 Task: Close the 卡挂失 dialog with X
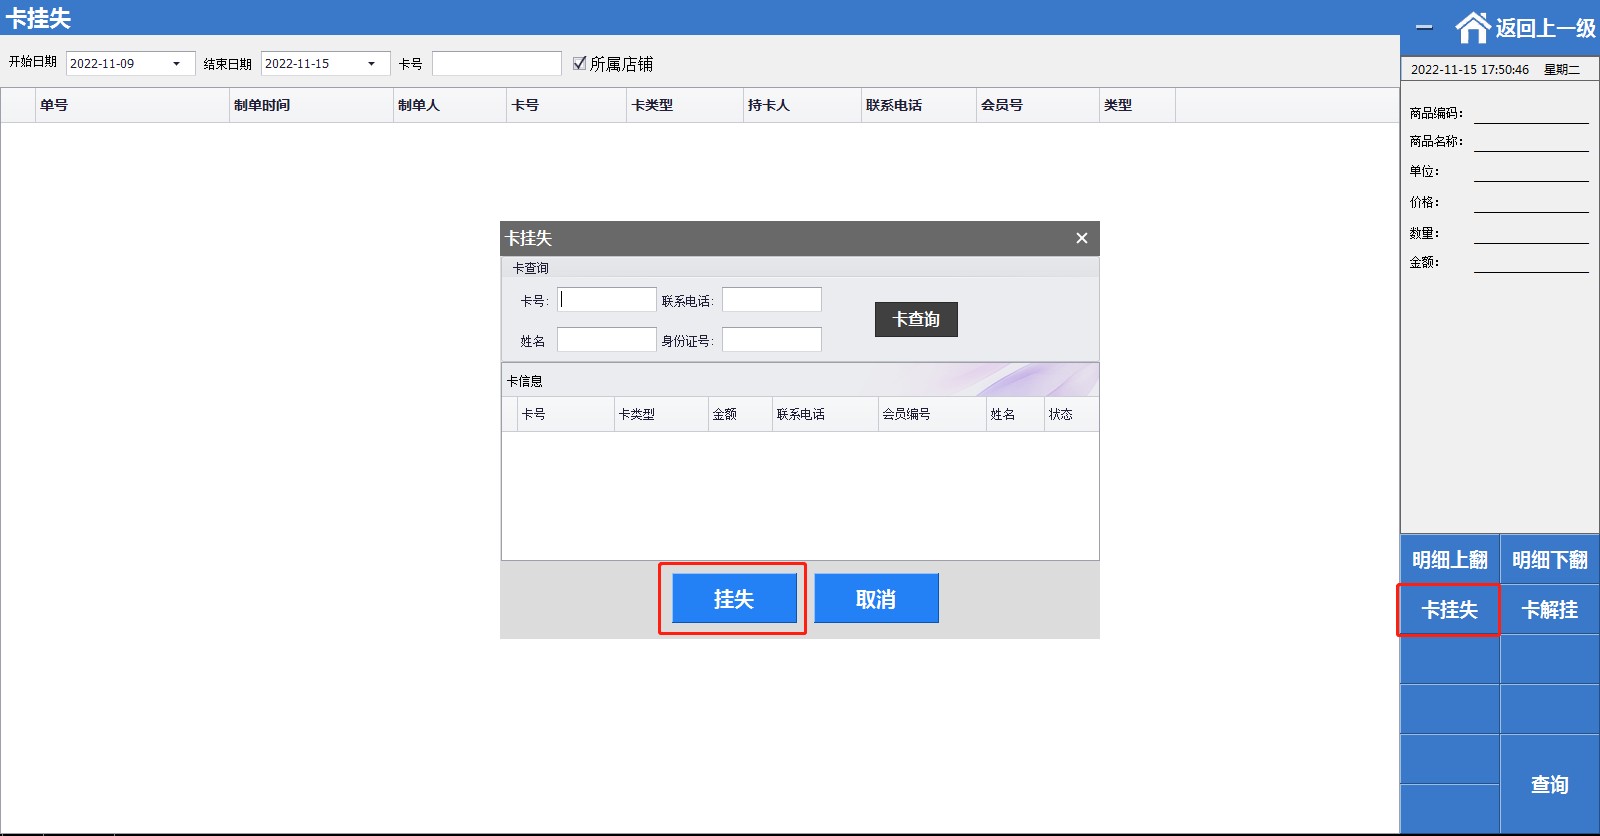pyautogui.click(x=1081, y=238)
